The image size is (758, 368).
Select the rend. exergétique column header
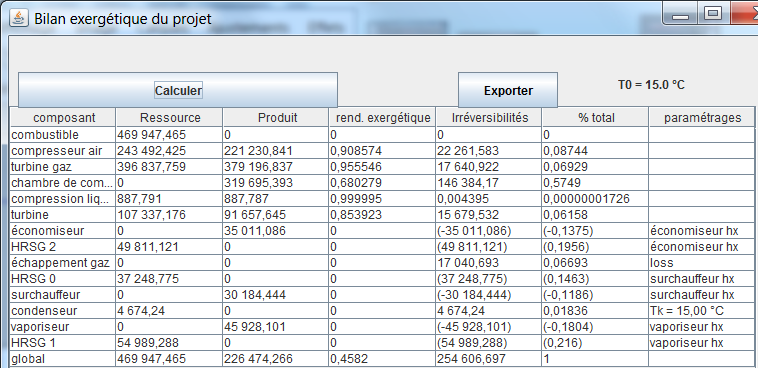[x=382, y=118]
